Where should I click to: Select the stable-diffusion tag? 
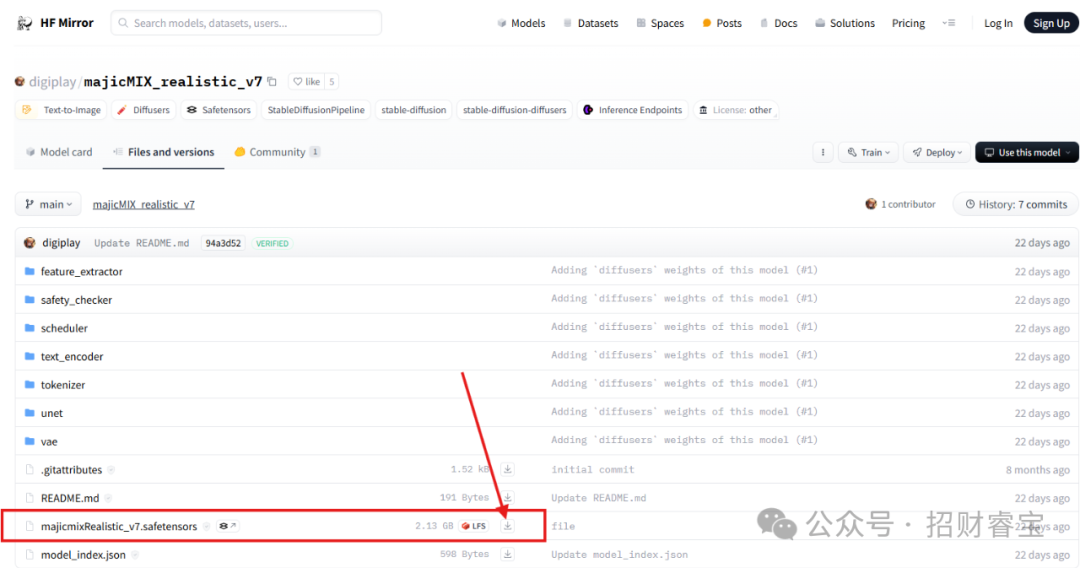(x=413, y=109)
